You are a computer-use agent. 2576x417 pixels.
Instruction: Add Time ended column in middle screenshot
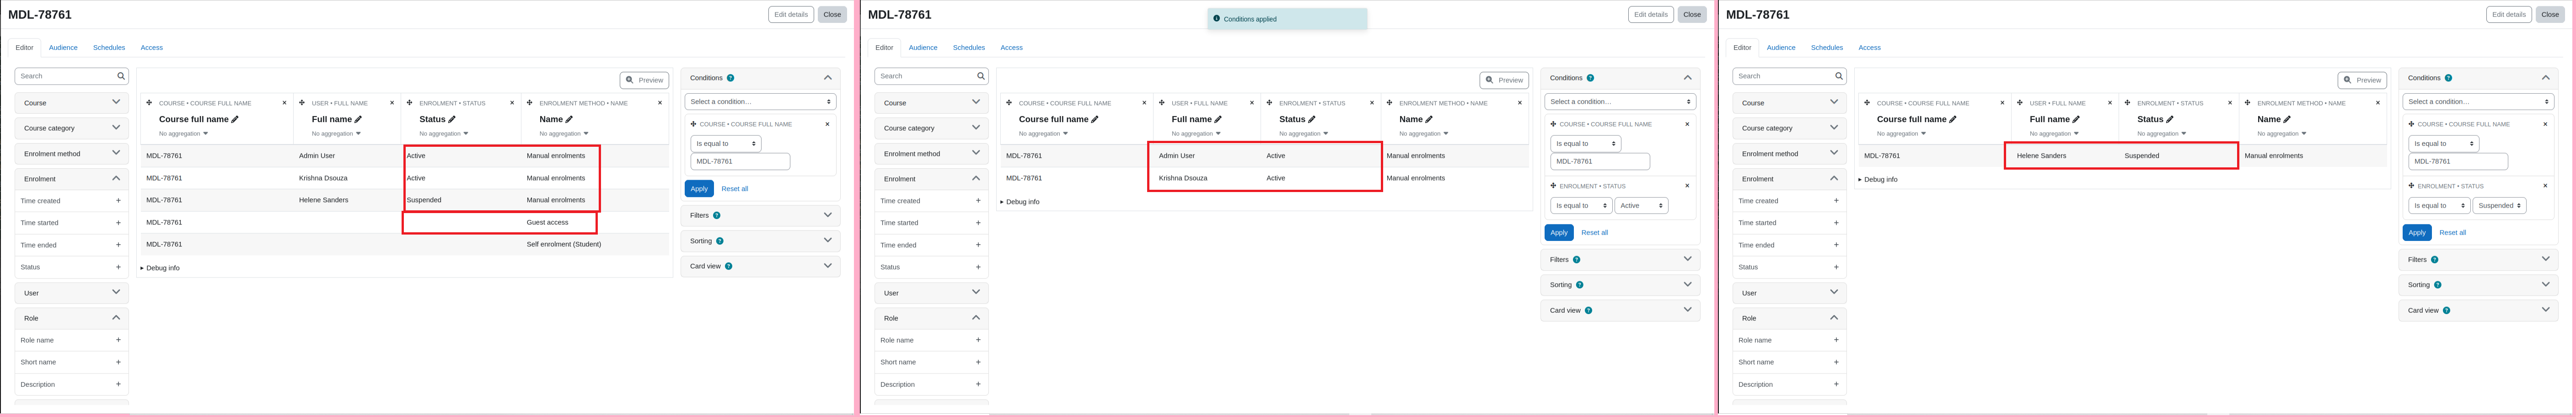click(x=978, y=245)
